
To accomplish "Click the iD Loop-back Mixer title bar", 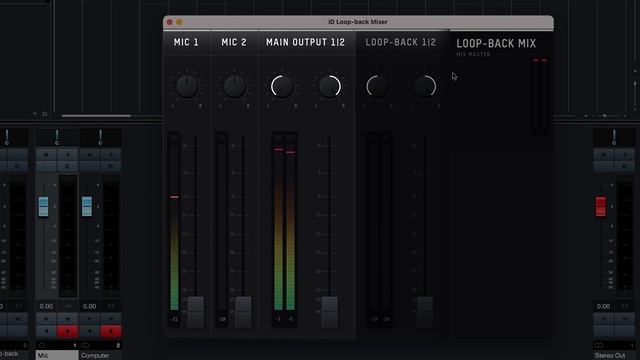I will [x=358, y=22].
